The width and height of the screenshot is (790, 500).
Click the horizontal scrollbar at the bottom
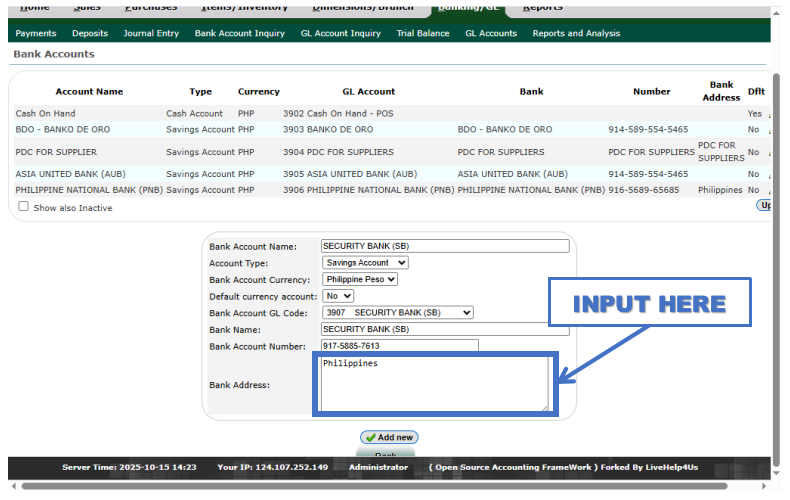(x=400, y=486)
